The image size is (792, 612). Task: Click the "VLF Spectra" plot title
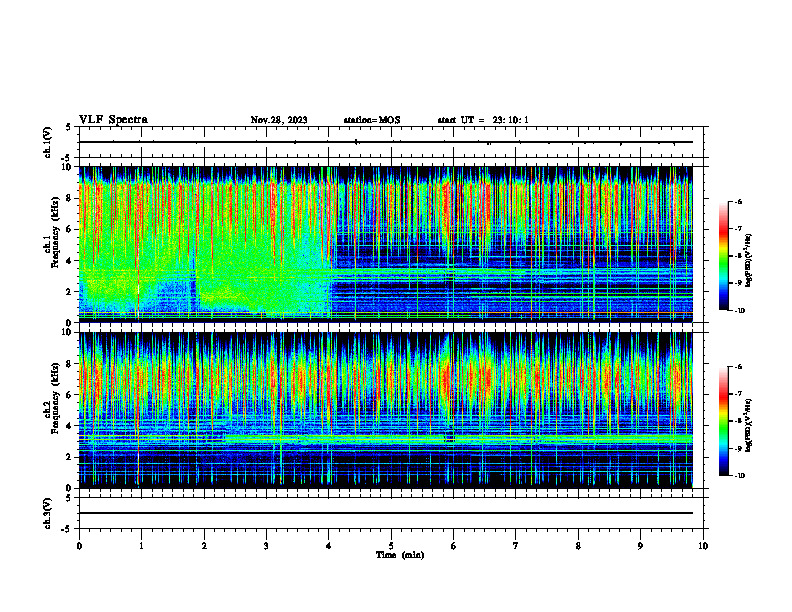pos(113,120)
